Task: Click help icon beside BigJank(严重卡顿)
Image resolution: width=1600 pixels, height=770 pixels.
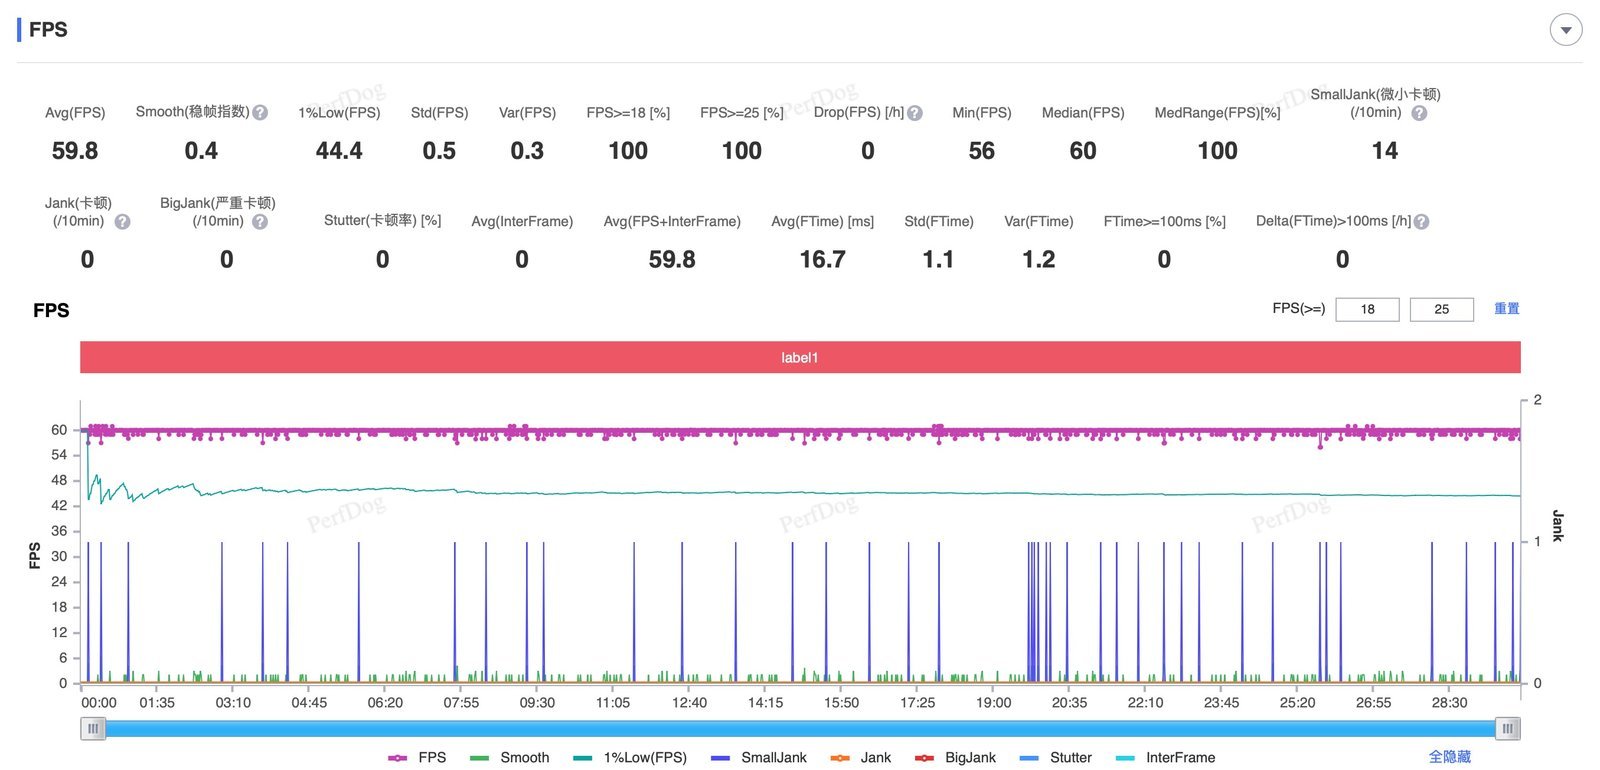Action: coord(260,222)
